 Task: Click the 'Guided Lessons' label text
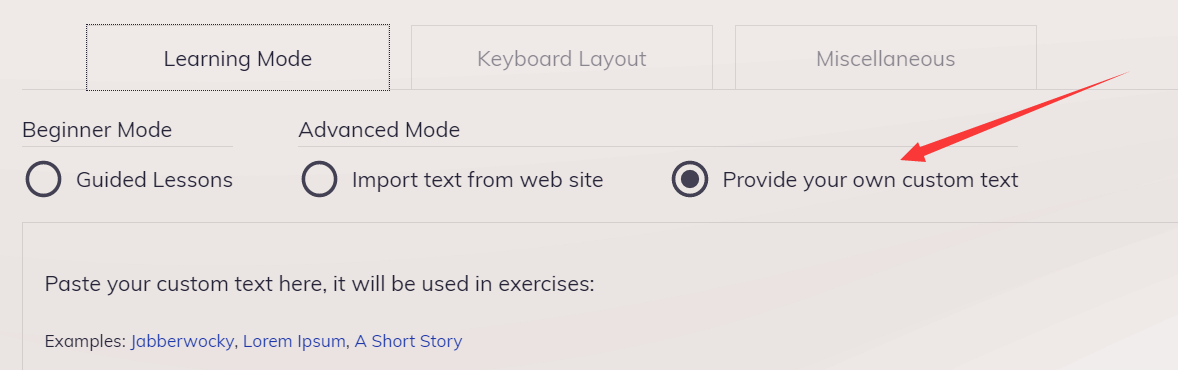pyautogui.click(x=154, y=180)
